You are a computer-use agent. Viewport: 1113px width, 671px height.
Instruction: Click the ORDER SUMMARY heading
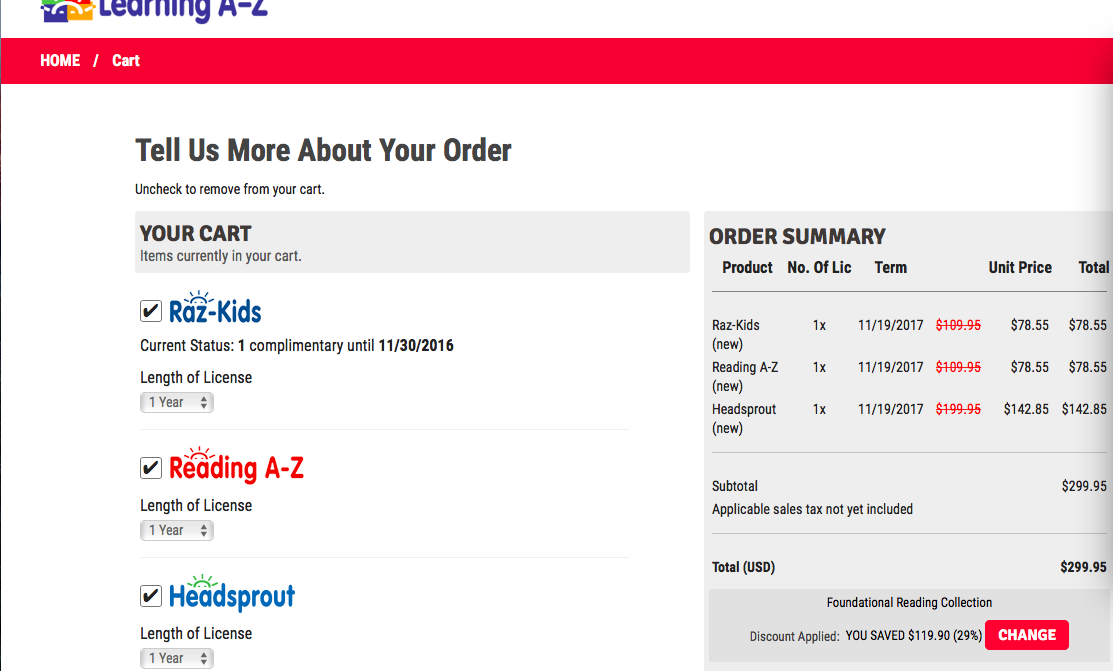pos(797,236)
